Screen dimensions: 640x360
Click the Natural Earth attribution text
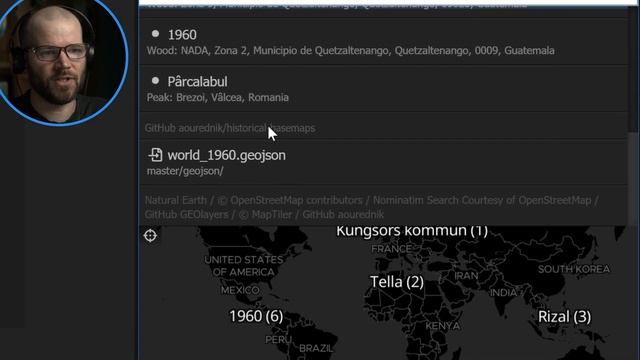click(x=176, y=200)
